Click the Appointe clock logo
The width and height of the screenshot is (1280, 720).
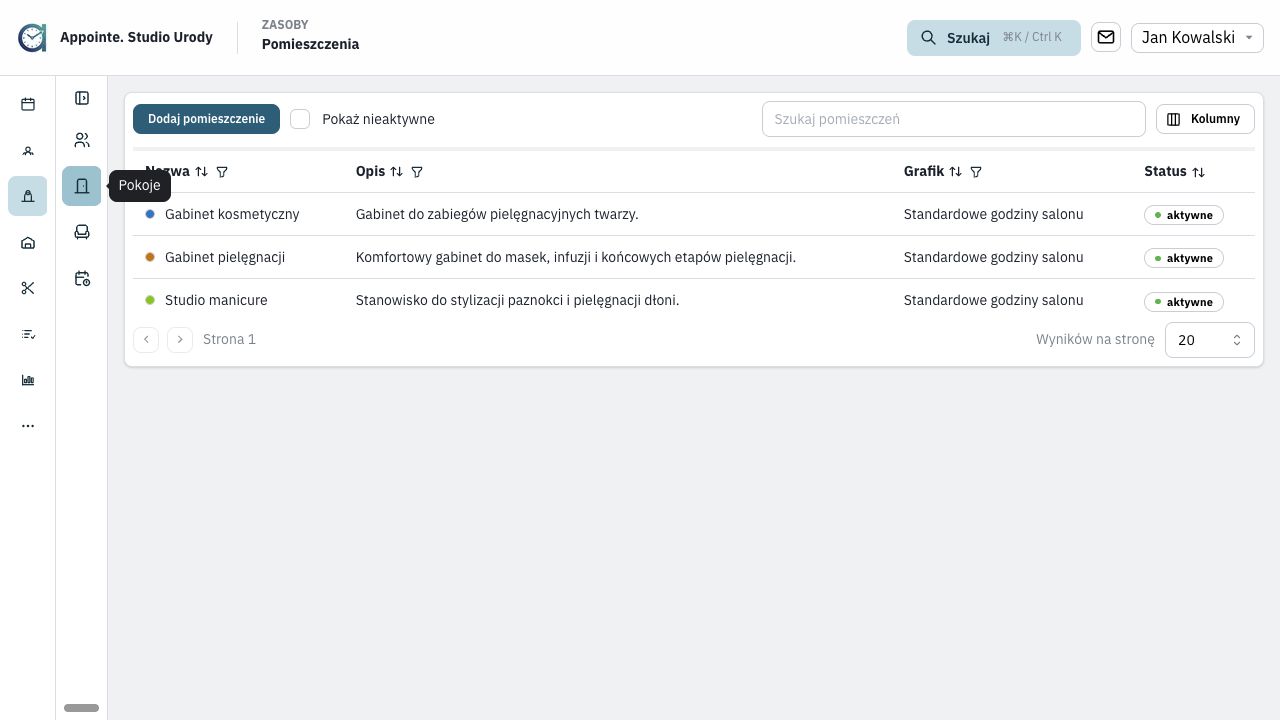(32, 38)
